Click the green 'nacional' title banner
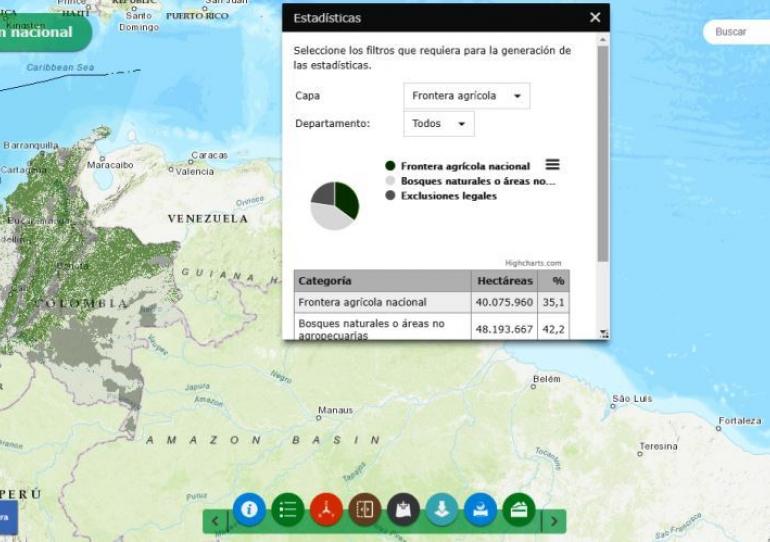 (x=44, y=32)
